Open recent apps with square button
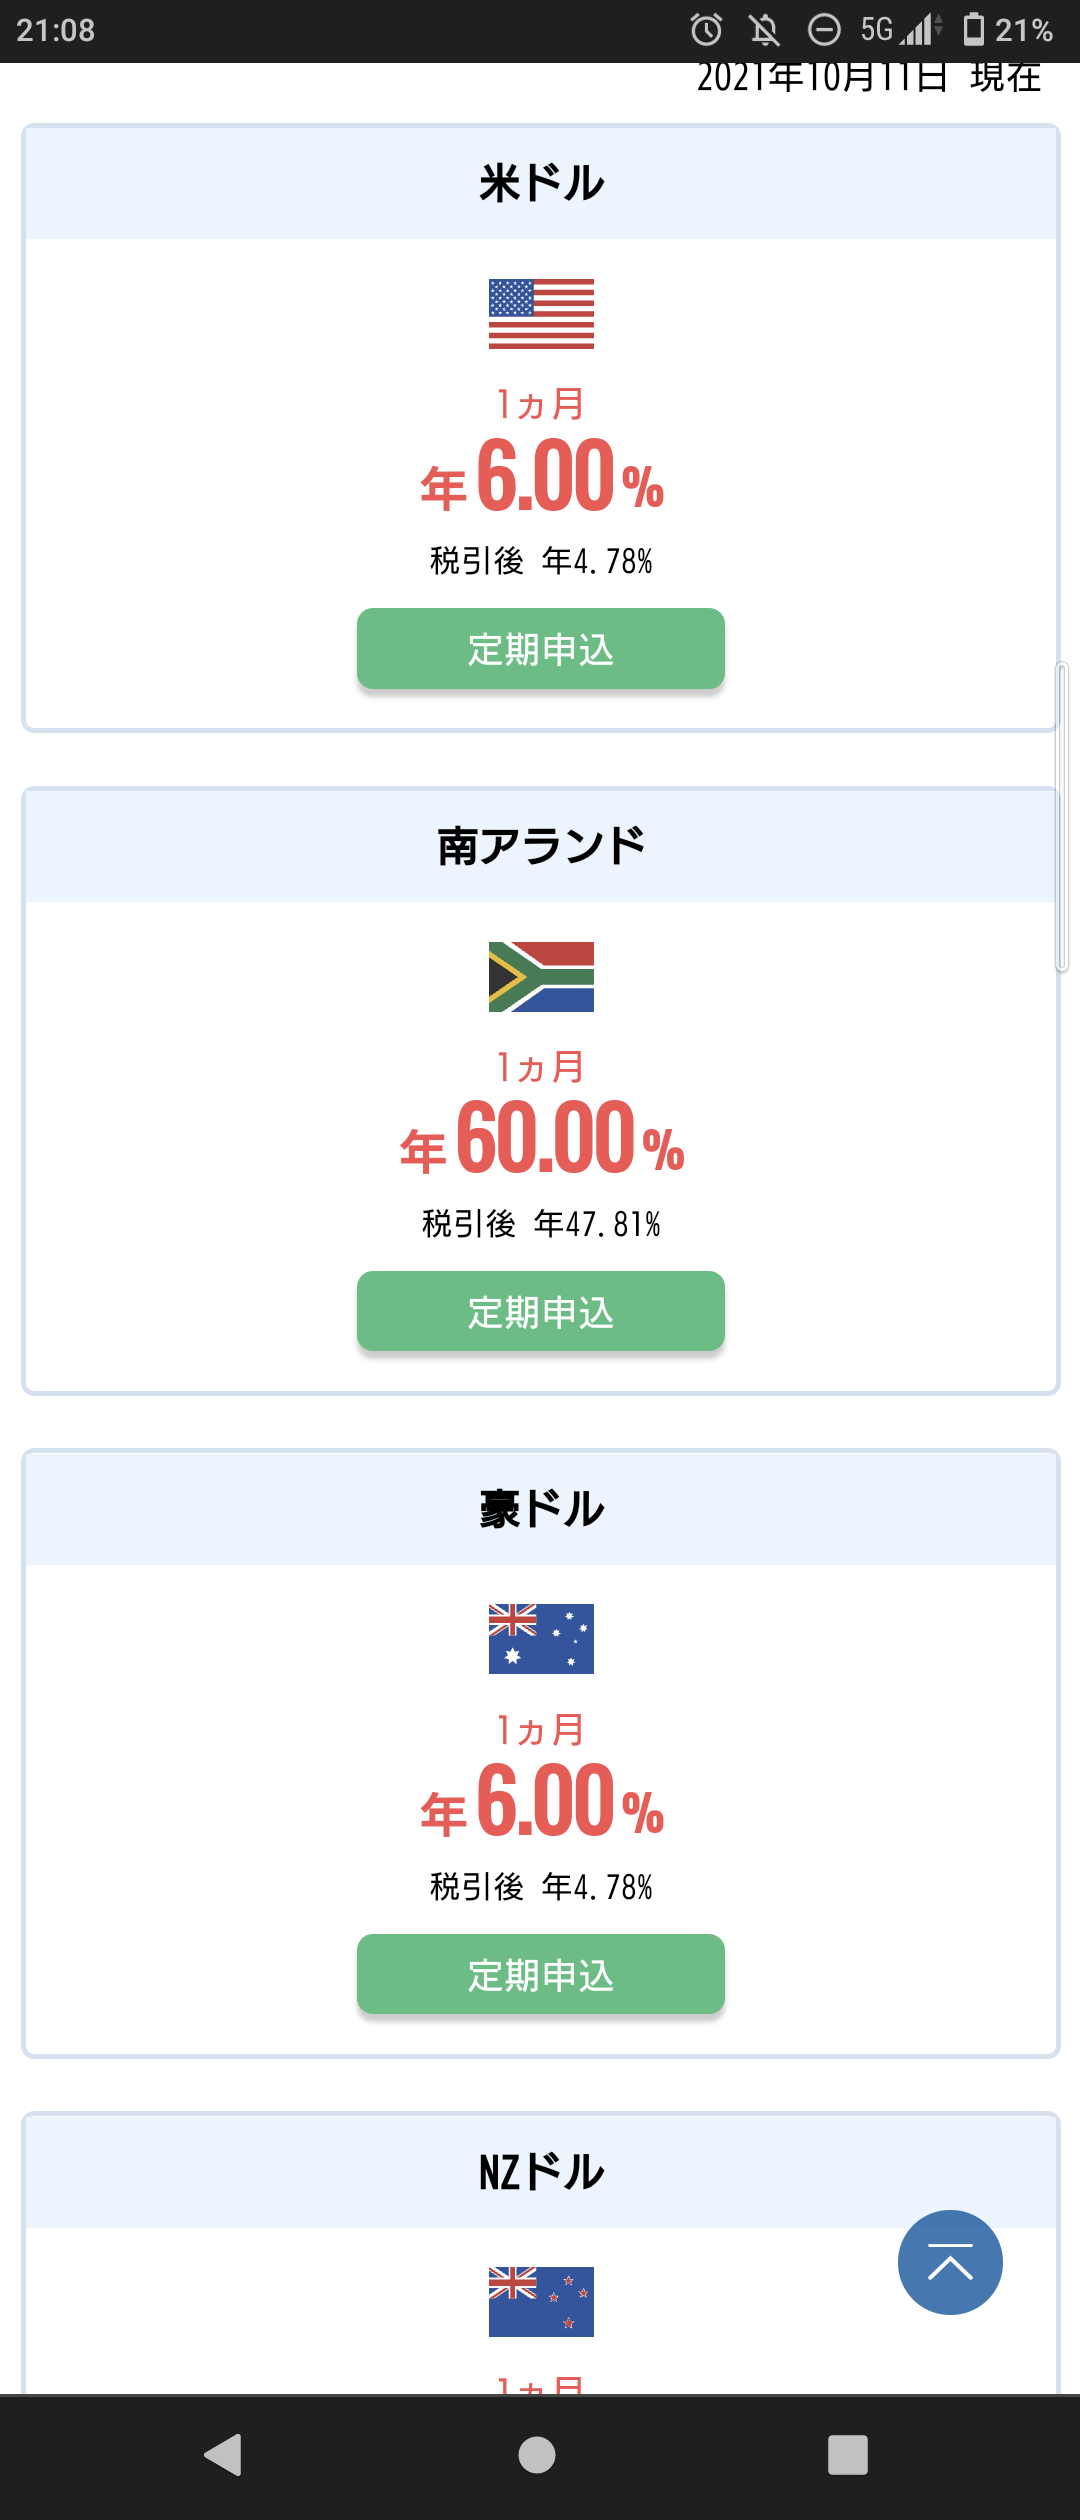1080x2520 pixels. pos(847,2454)
